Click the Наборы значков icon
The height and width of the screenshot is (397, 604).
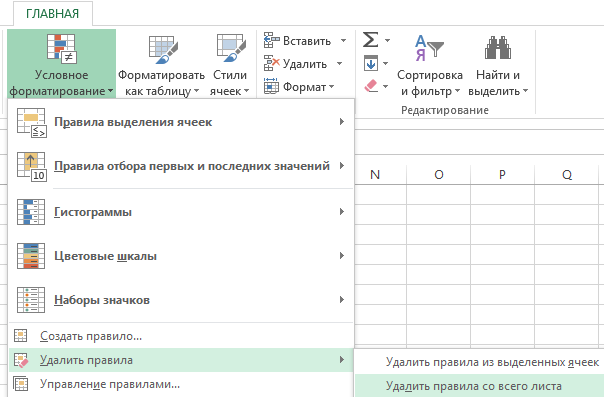[x=31, y=300]
